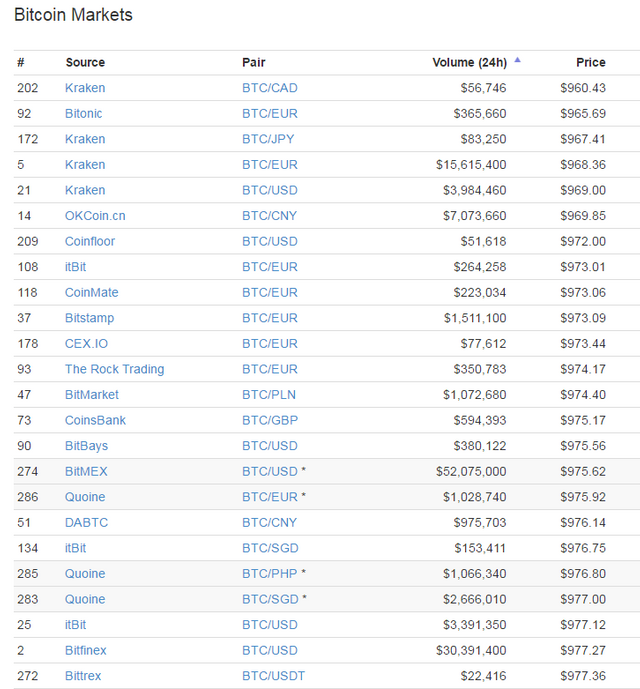Image resolution: width=640 pixels, height=689 pixels.
Task: Open the BitBays exchange link
Action: coord(86,446)
